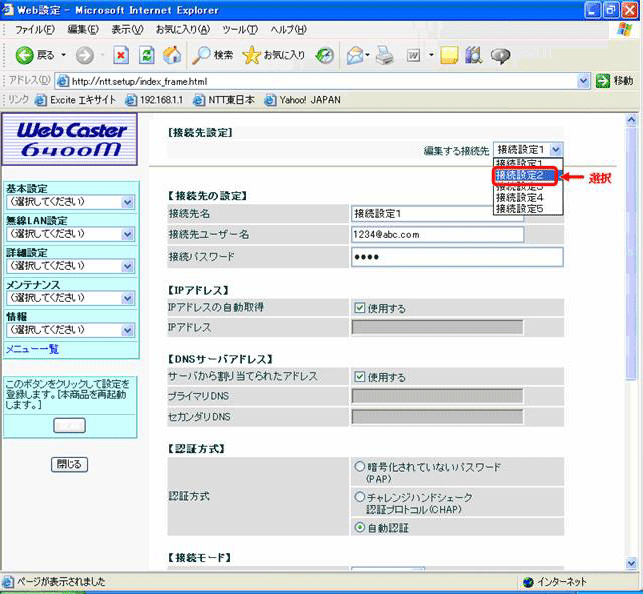Viewport: 643px width, 594px height.
Task: Select the 自動認証 radio button
Action: (x=360, y=527)
